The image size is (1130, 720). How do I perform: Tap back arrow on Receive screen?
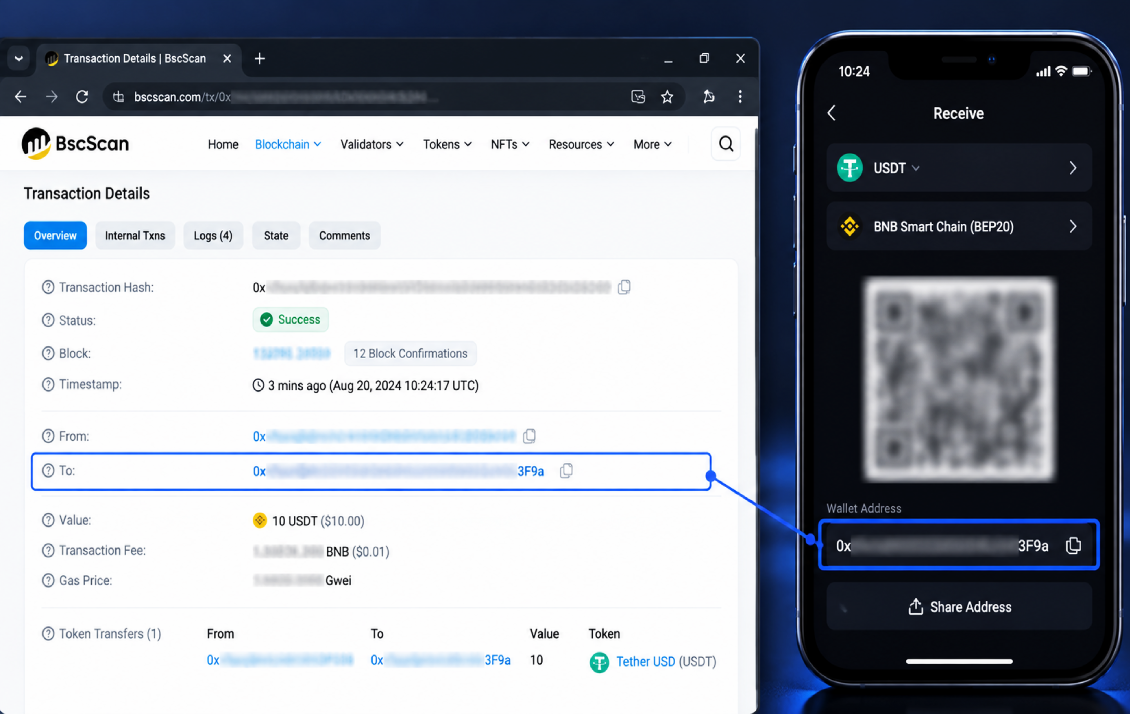coord(832,113)
